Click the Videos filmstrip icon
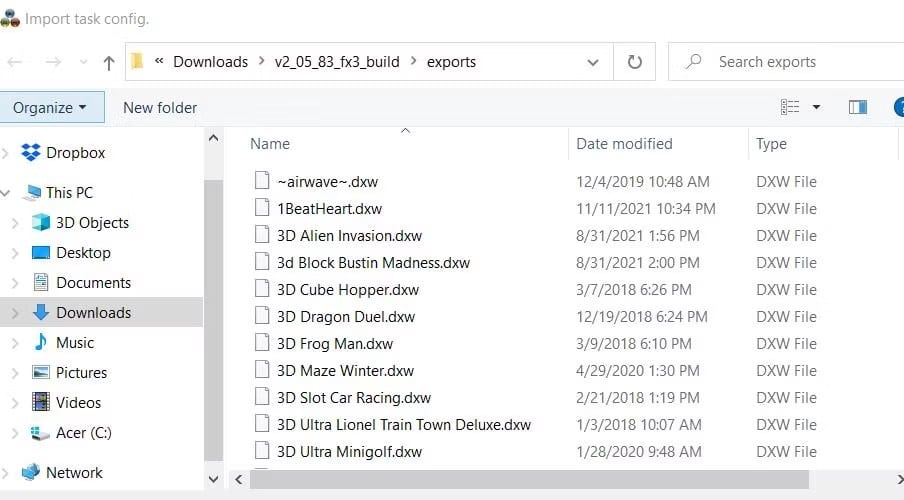This screenshot has width=904, height=500. tap(40, 402)
